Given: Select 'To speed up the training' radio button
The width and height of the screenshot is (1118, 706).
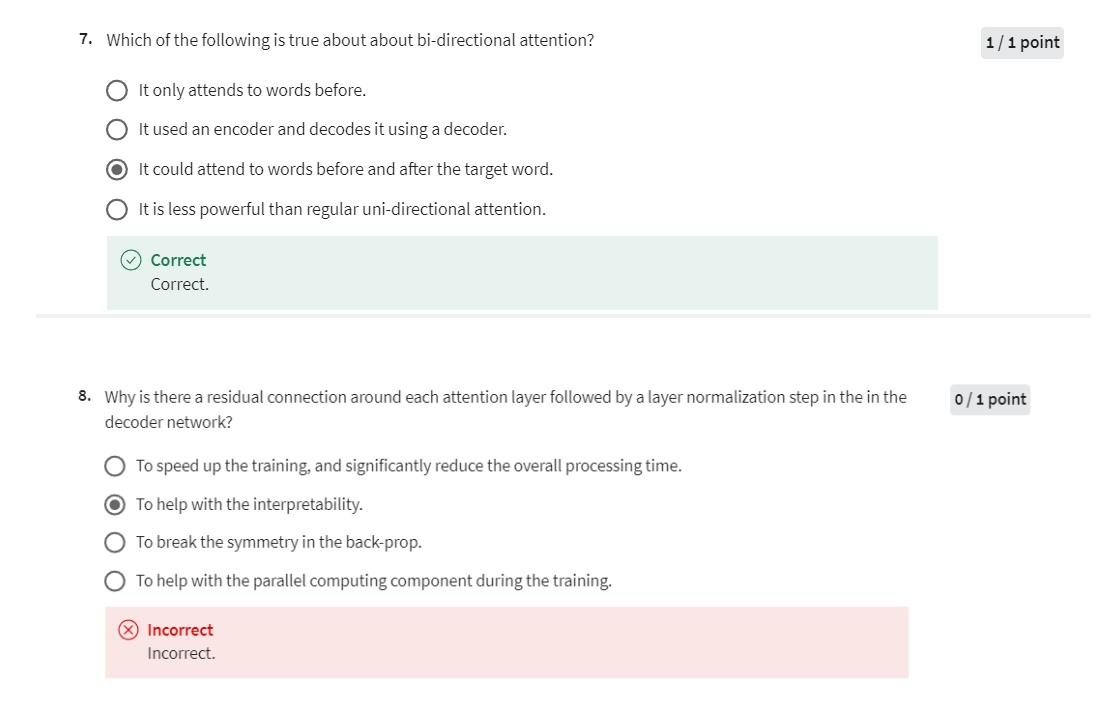Looking at the screenshot, I should [115, 466].
